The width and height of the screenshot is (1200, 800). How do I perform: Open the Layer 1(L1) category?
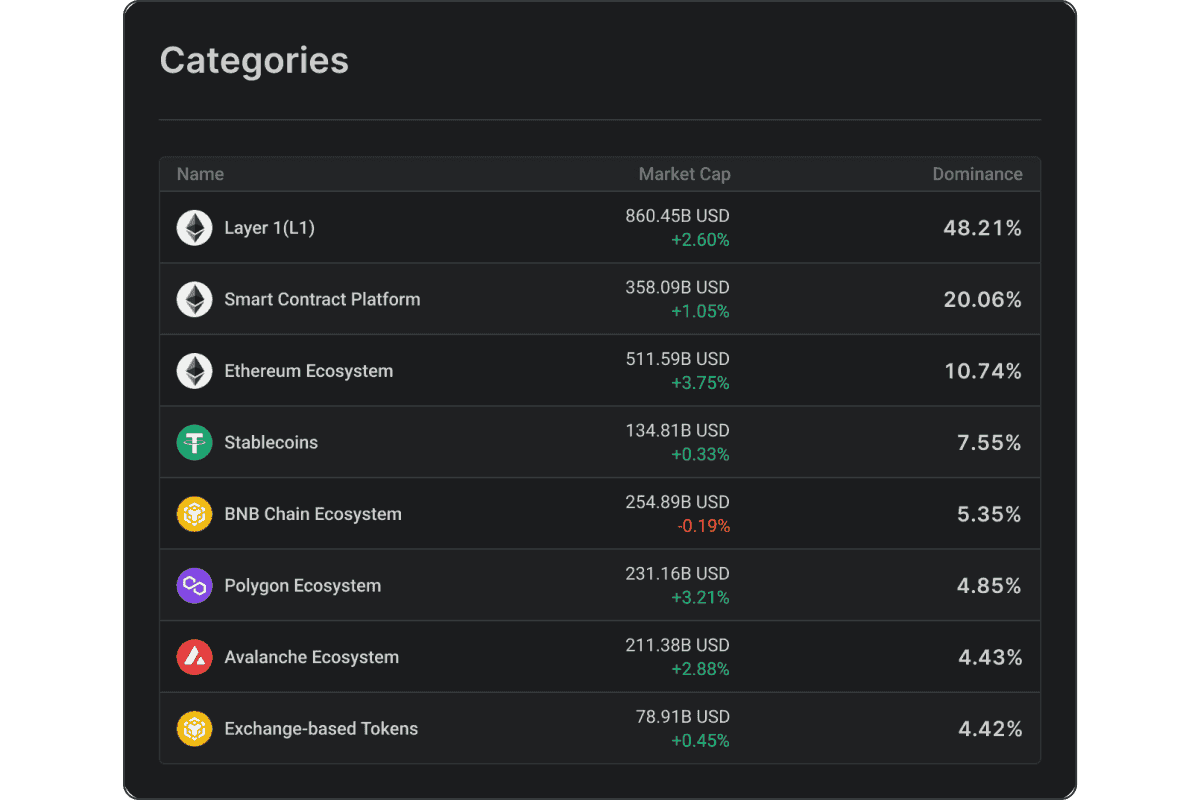tap(269, 228)
